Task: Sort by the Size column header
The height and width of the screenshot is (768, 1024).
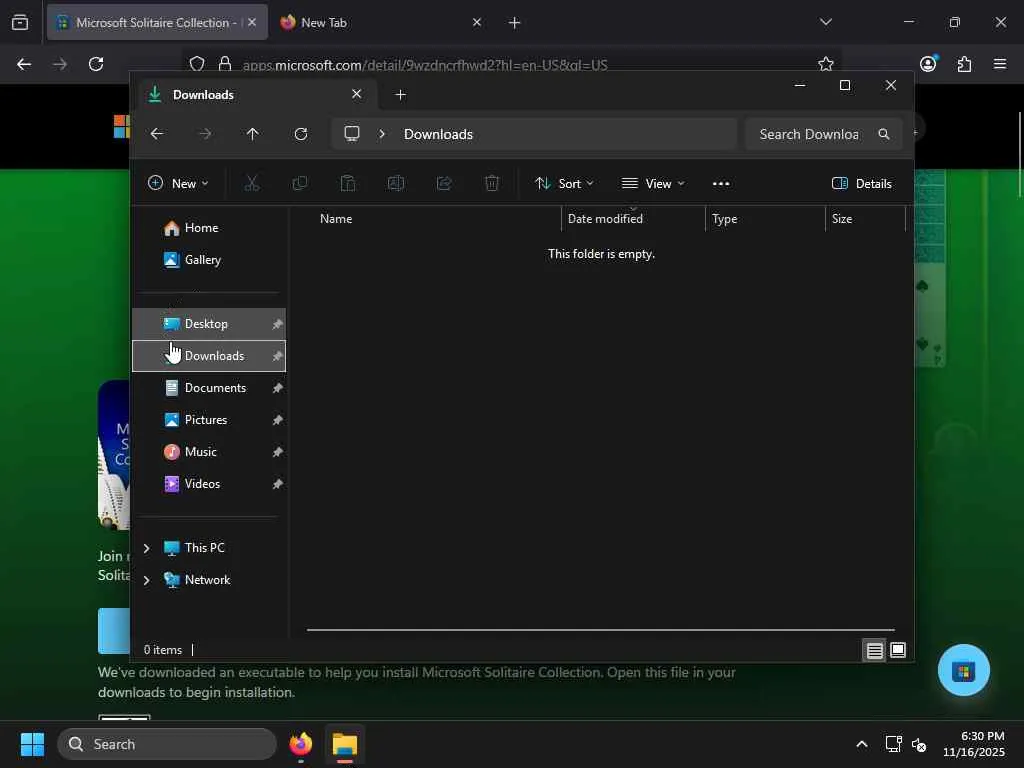Action: [x=865, y=219]
